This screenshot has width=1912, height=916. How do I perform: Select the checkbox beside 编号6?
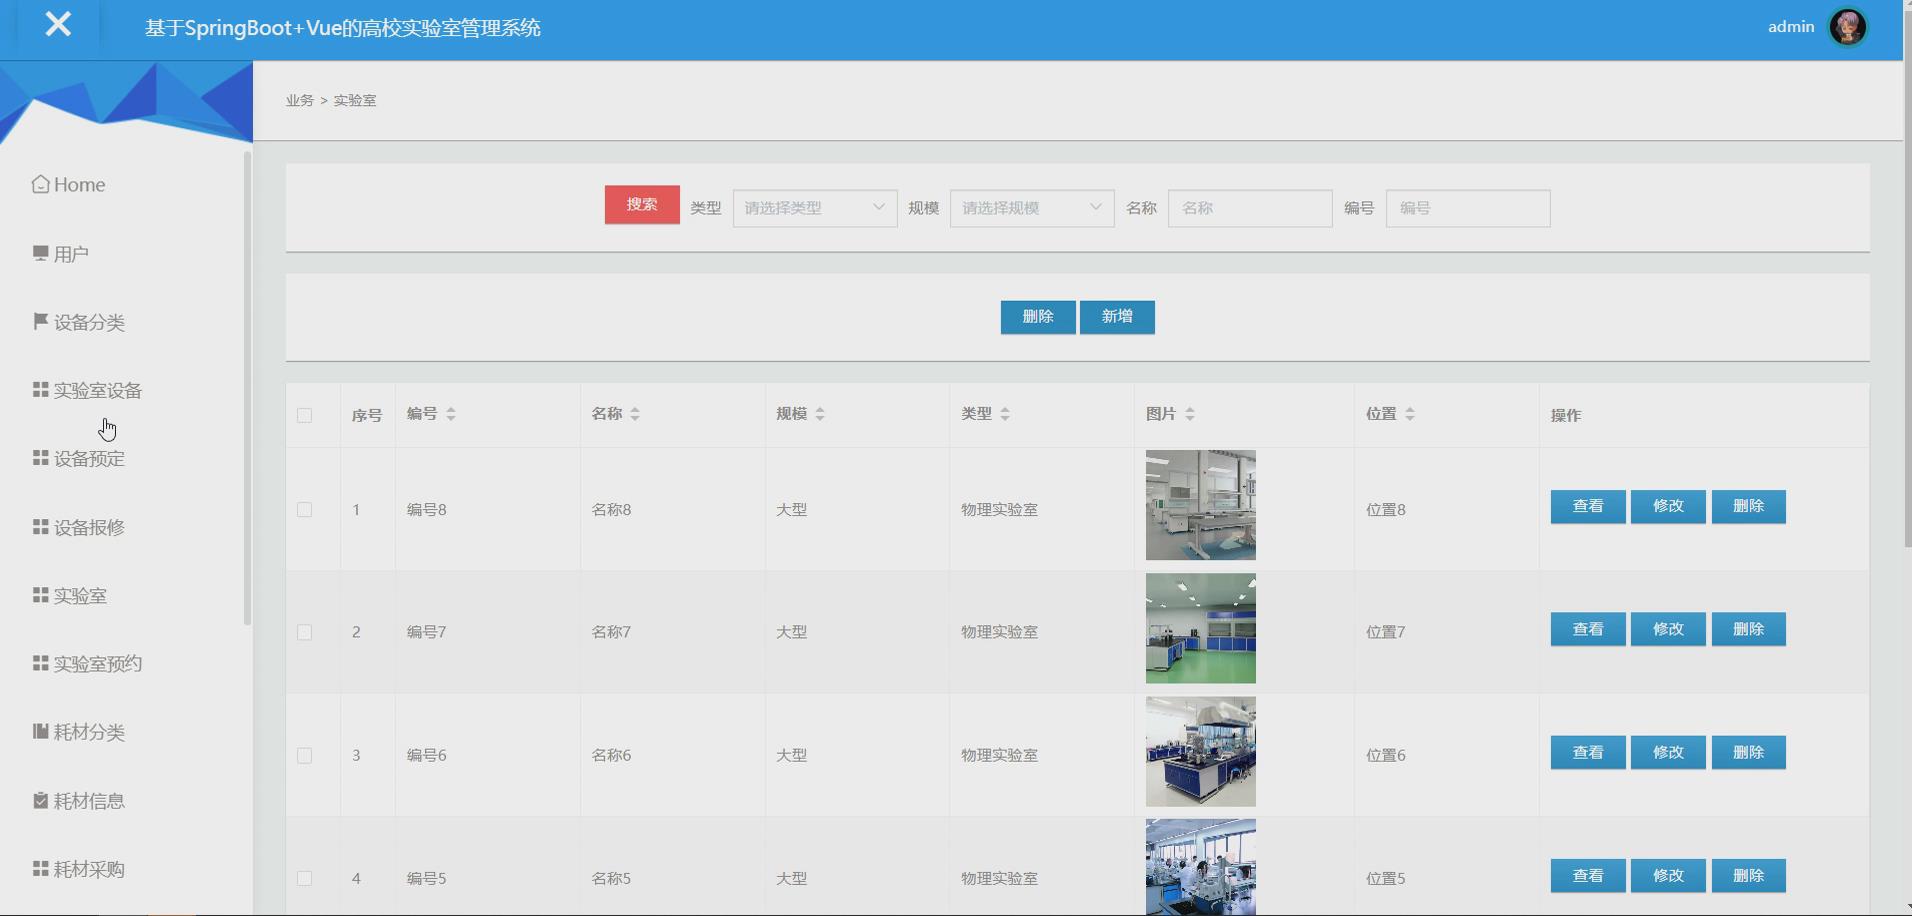(x=305, y=756)
